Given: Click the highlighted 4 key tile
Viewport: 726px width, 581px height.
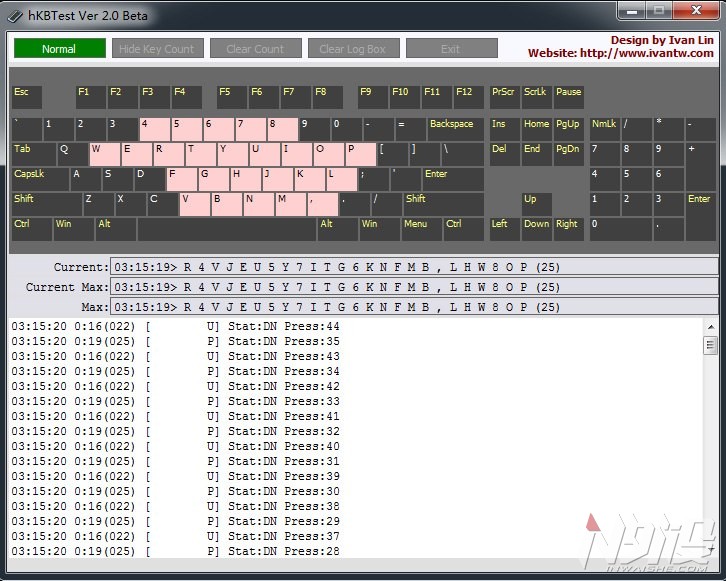Looking at the screenshot, I should 155,129.
